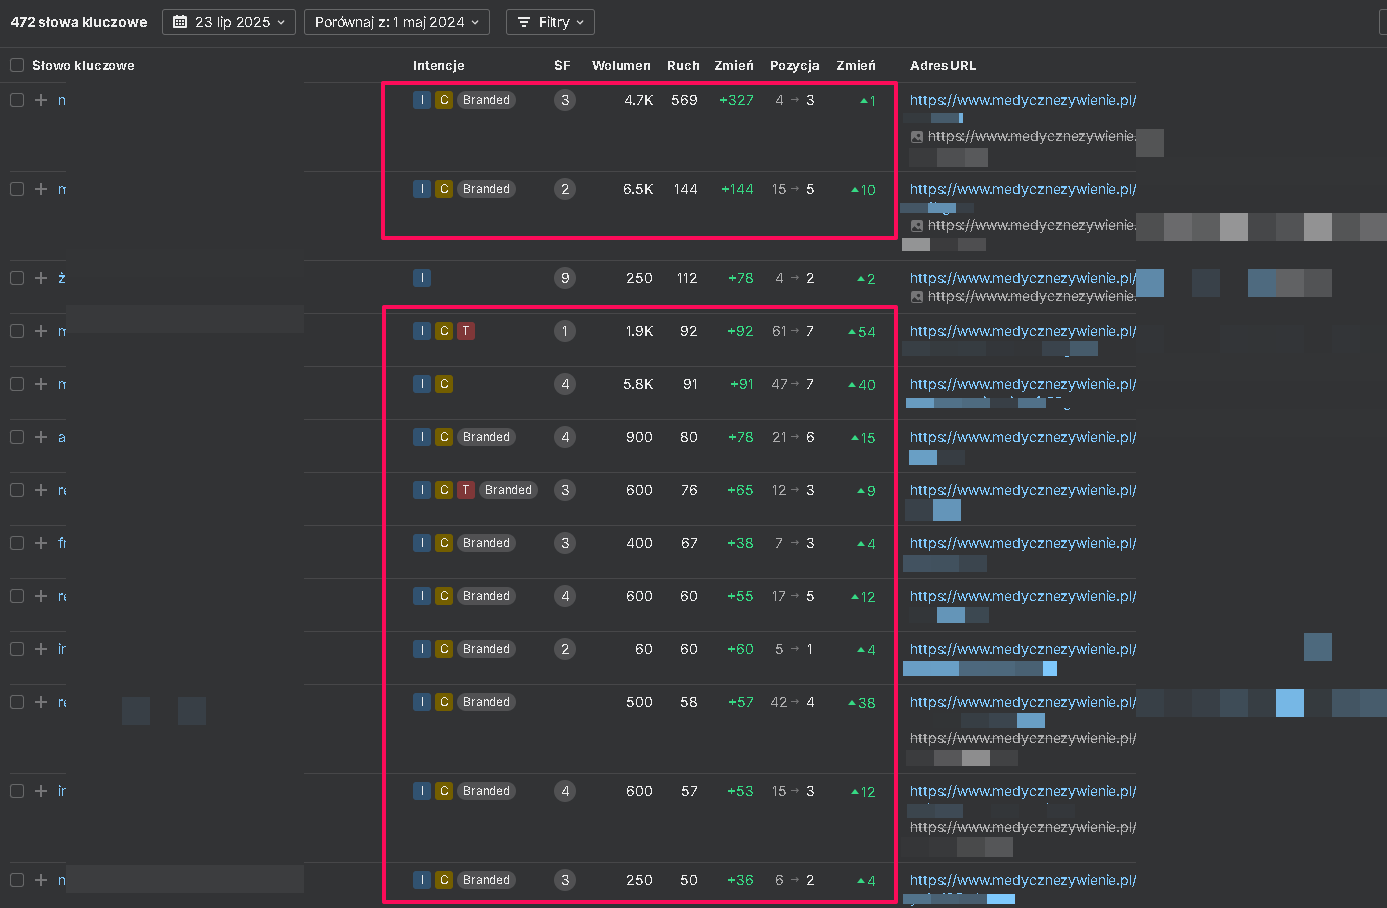The width and height of the screenshot is (1387, 908).
Task: Sort by the Wolumen column header
Action: 621,65
